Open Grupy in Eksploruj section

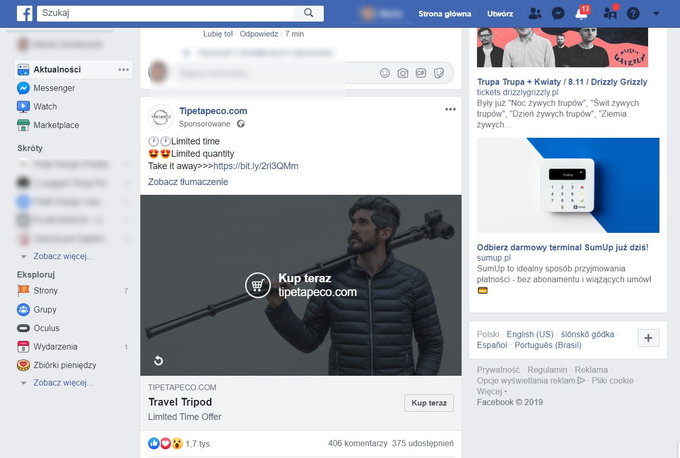(x=45, y=310)
